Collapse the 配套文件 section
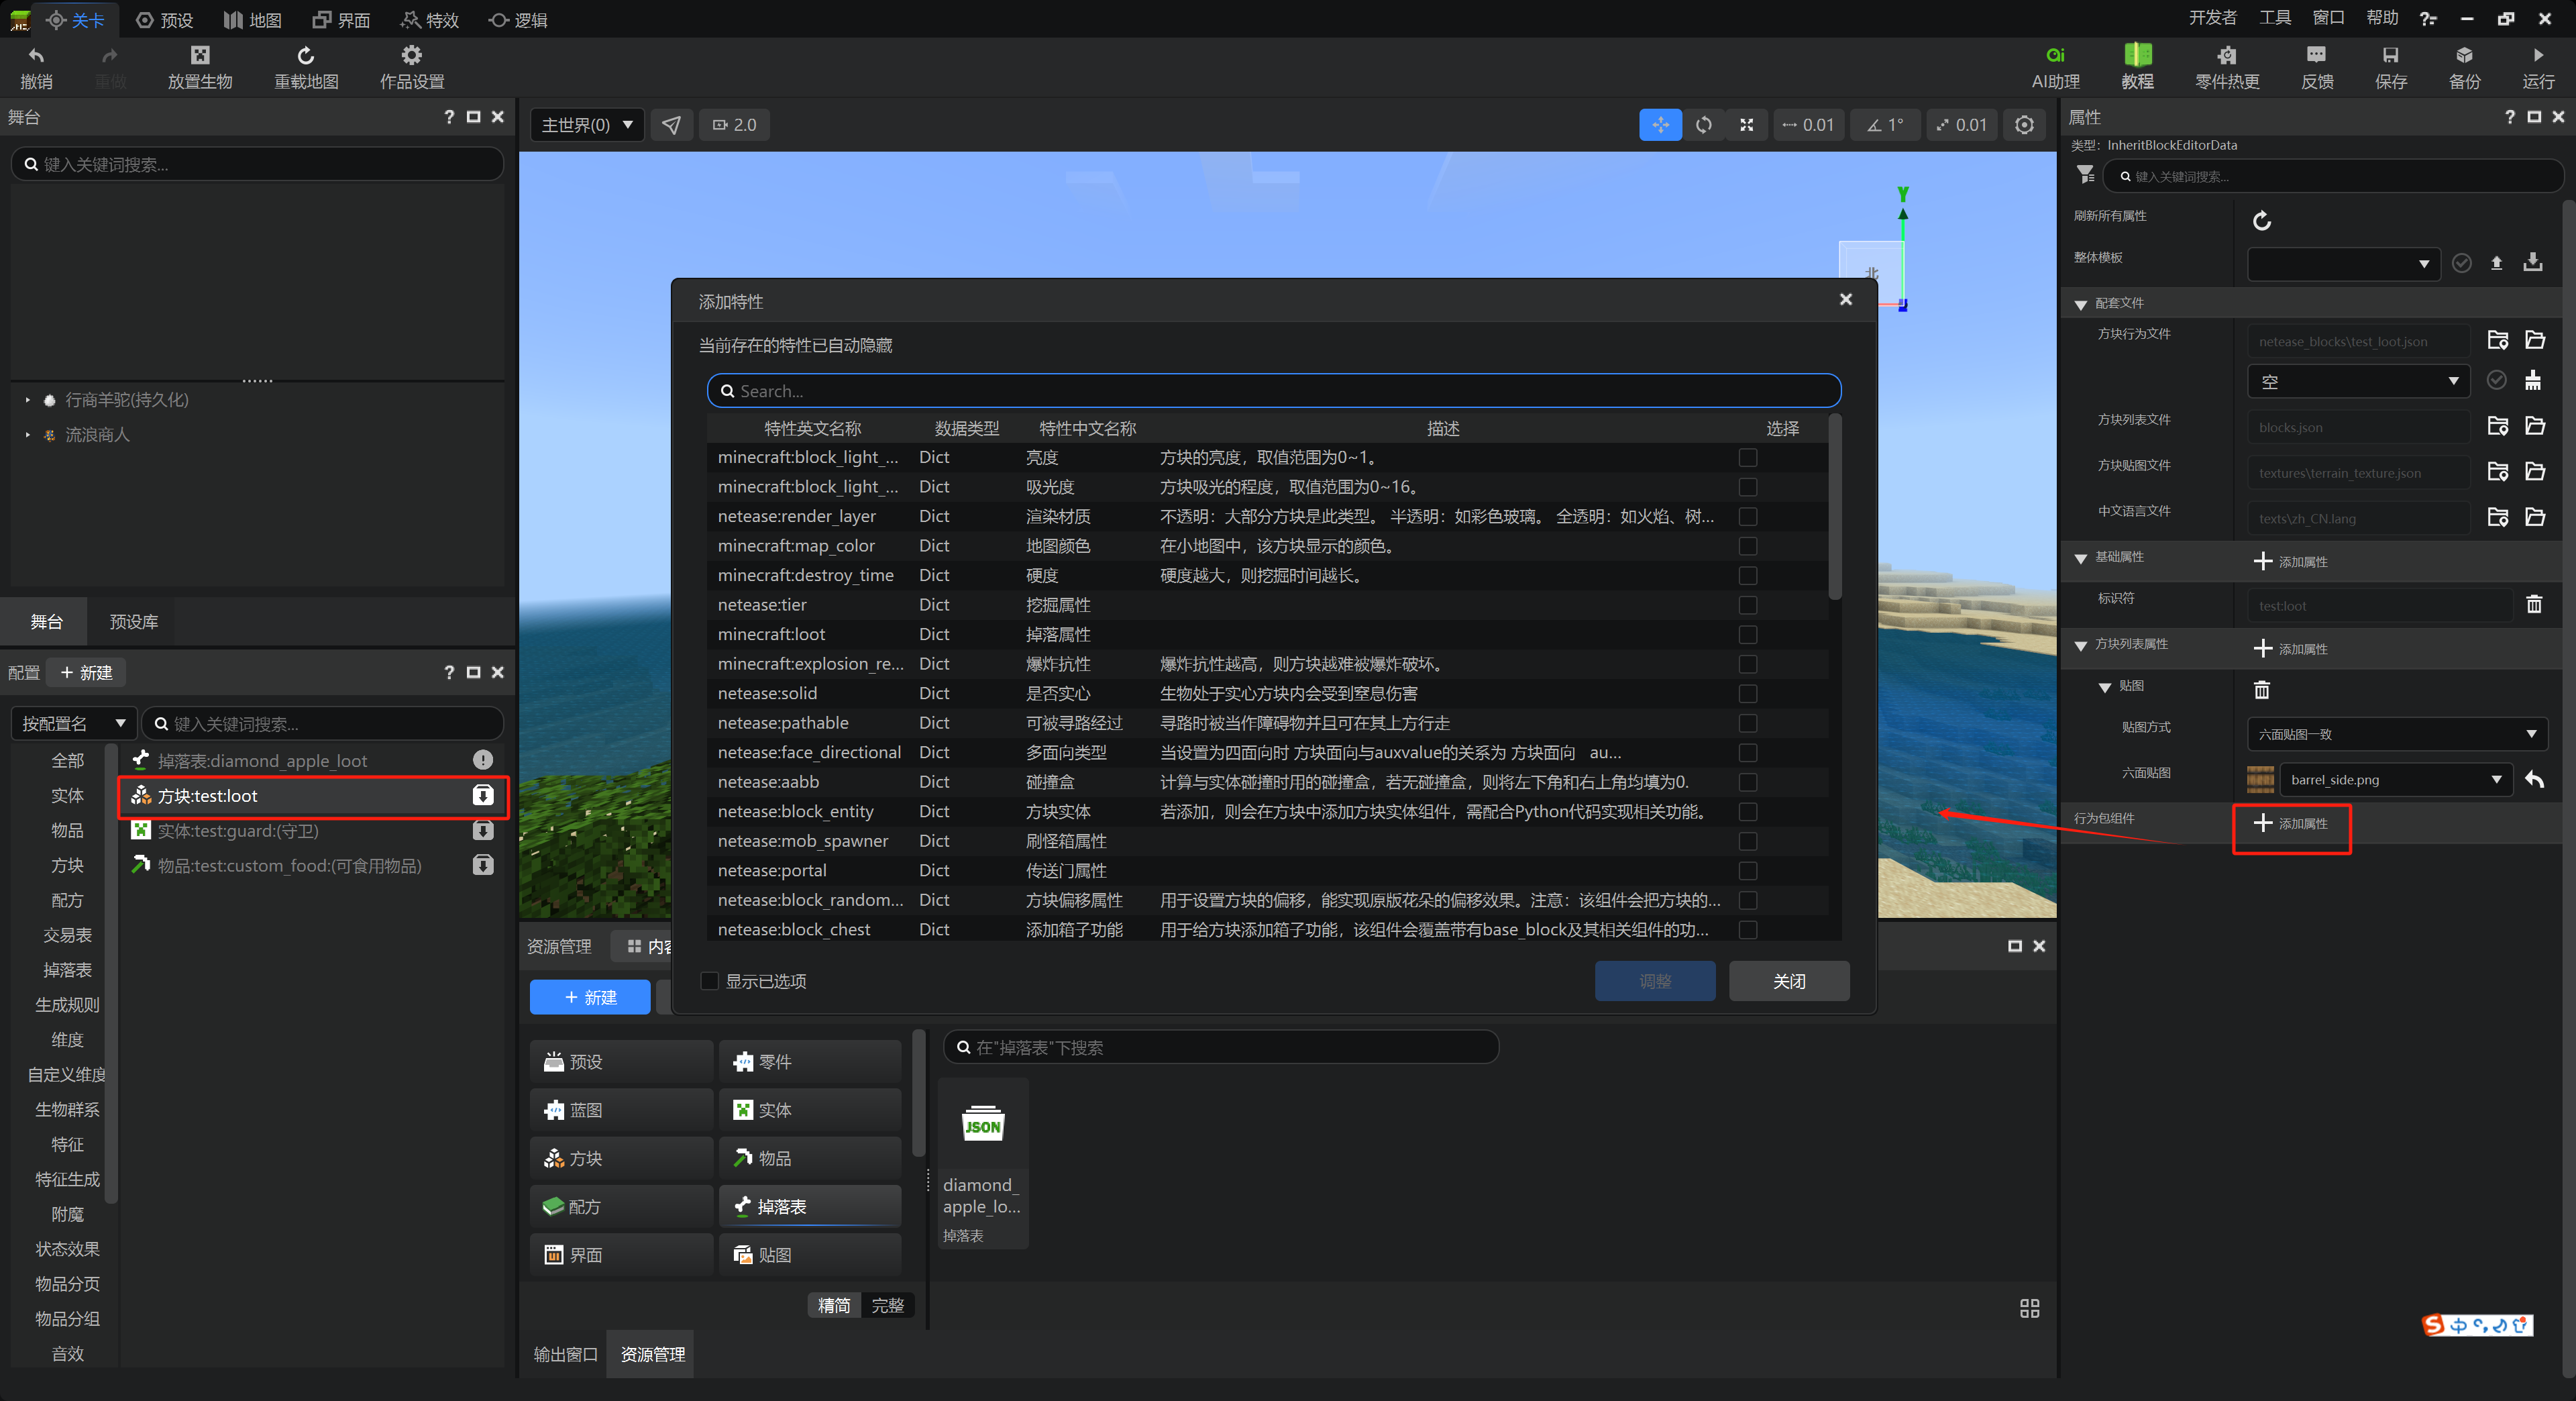Viewport: 2576px width, 1401px height. [x=2081, y=304]
